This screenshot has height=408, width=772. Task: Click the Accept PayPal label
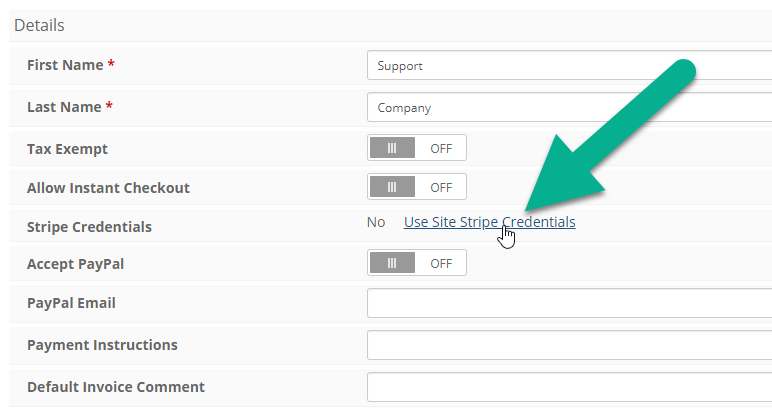tap(75, 264)
